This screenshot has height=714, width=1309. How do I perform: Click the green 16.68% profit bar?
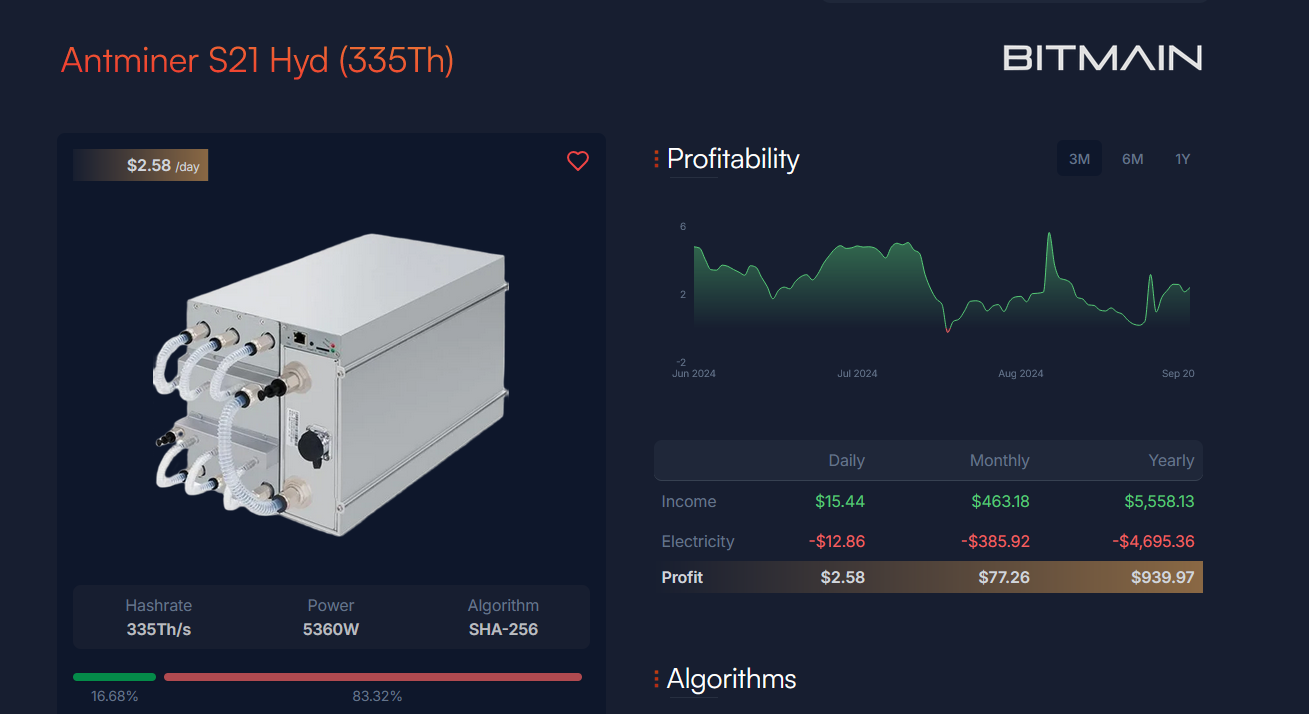point(115,677)
